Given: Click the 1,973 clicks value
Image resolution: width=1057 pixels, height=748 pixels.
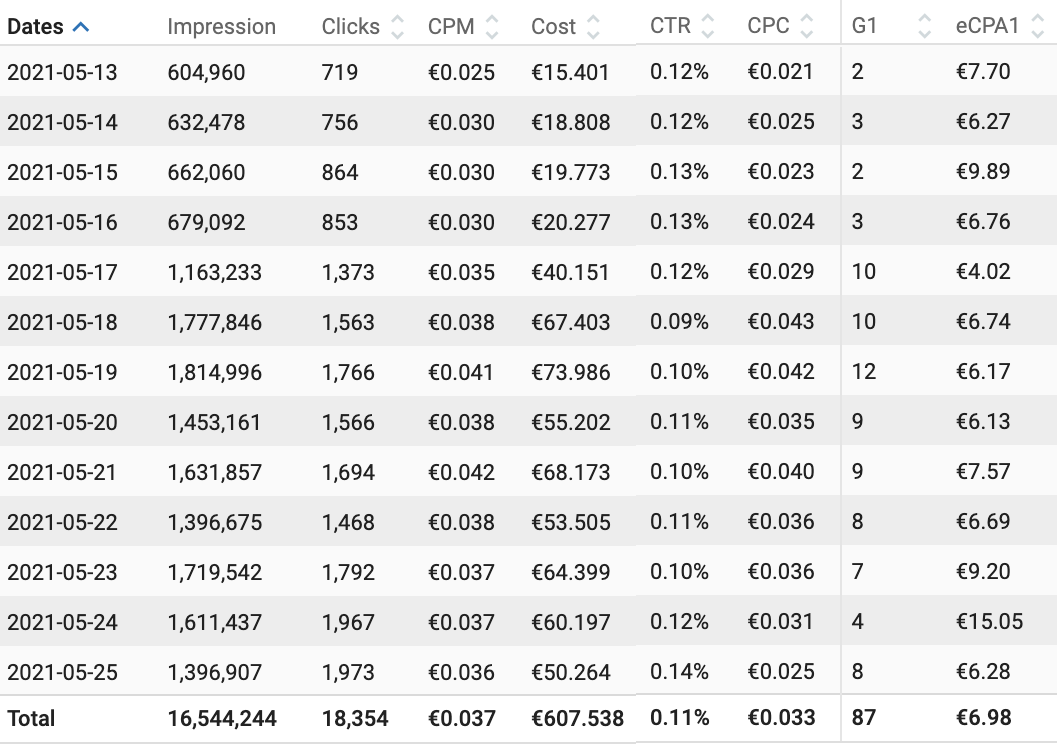Looking at the screenshot, I should click(347, 672).
